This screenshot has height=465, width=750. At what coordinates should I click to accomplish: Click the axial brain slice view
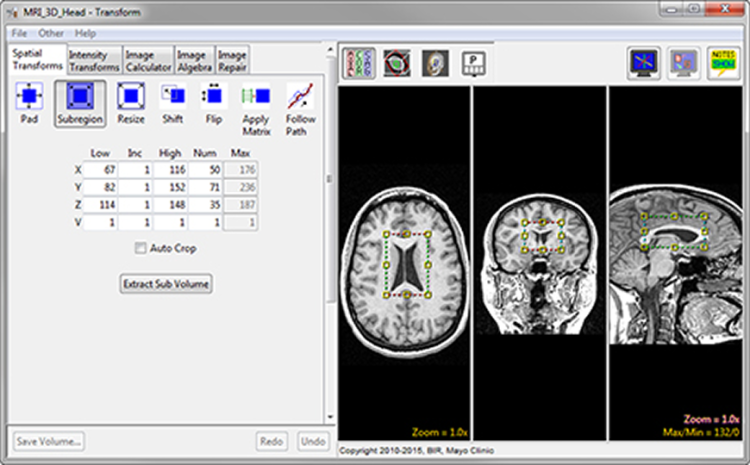[404, 265]
